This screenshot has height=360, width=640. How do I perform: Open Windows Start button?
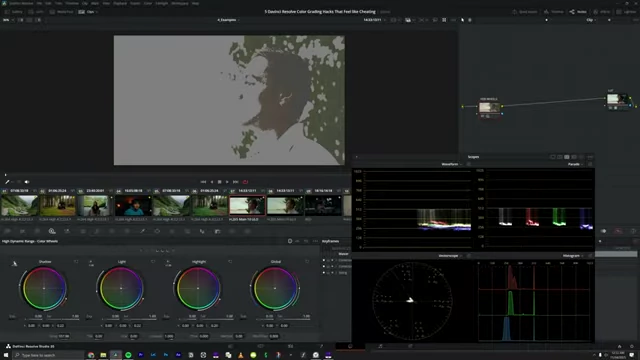click(x=6, y=355)
